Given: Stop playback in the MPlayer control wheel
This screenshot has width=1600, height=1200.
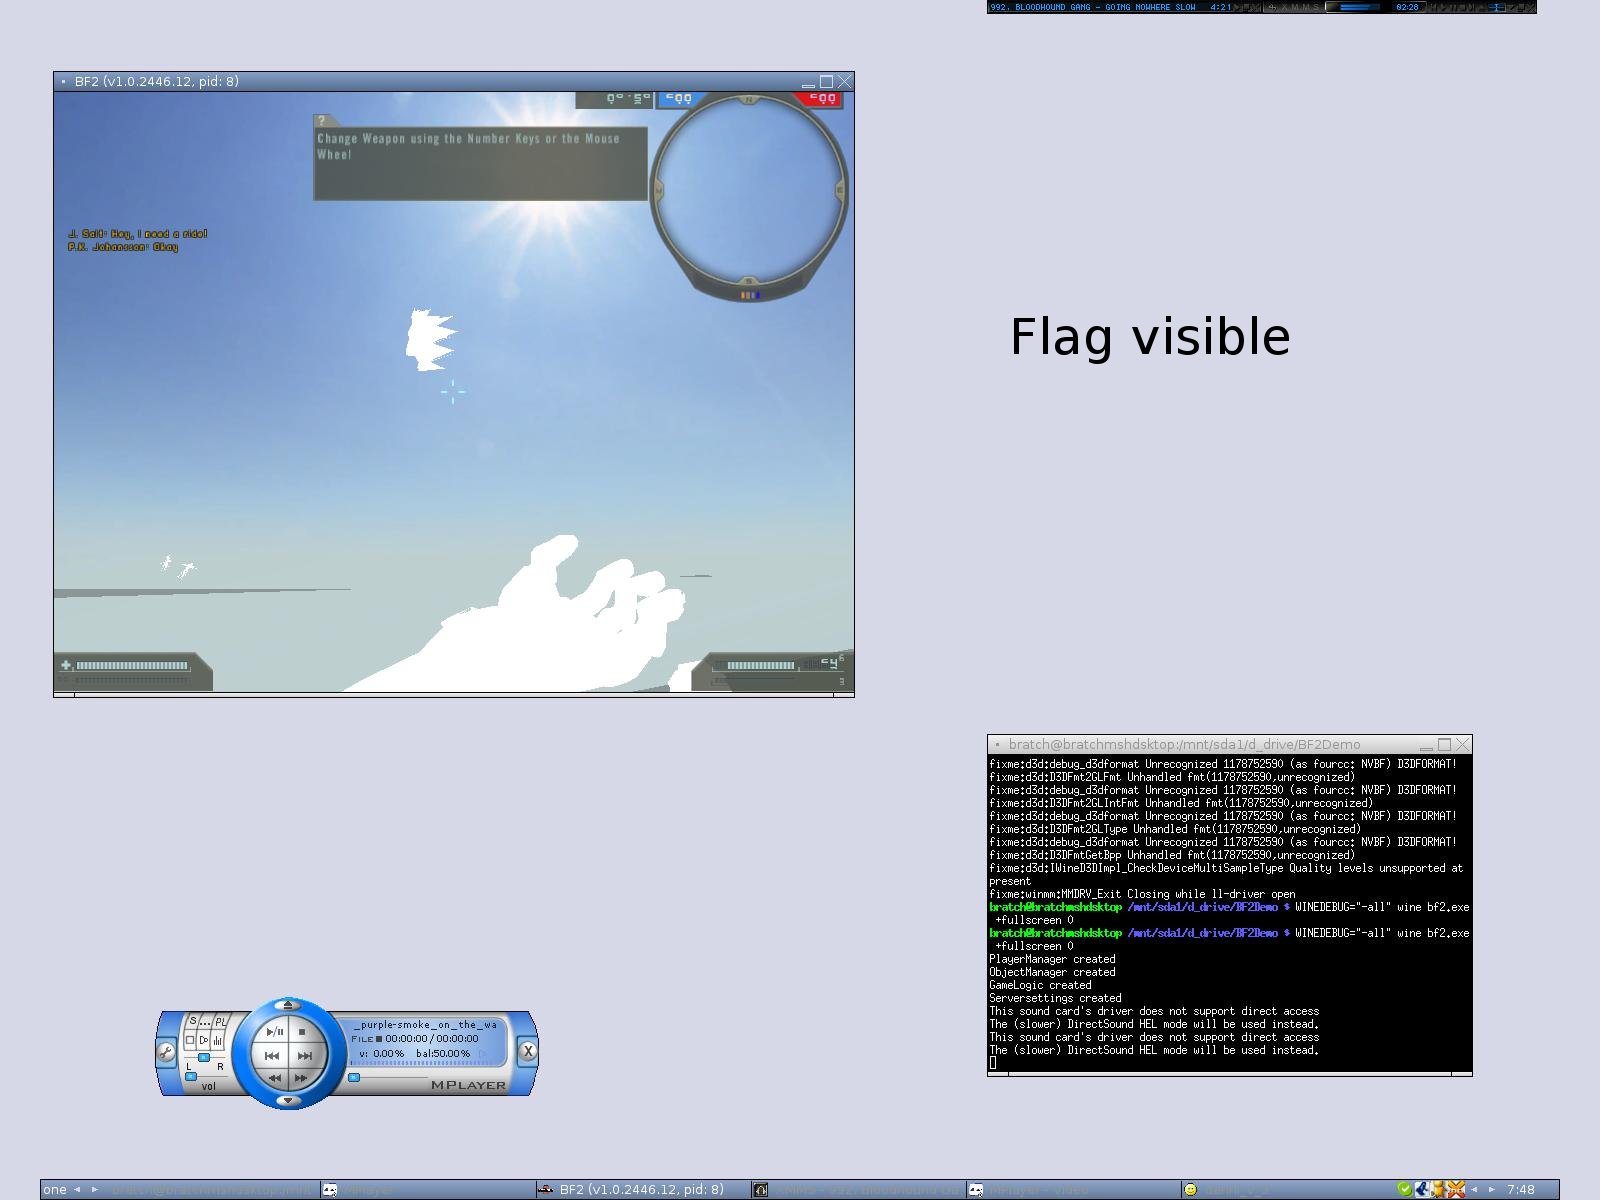Looking at the screenshot, I should 302,1032.
